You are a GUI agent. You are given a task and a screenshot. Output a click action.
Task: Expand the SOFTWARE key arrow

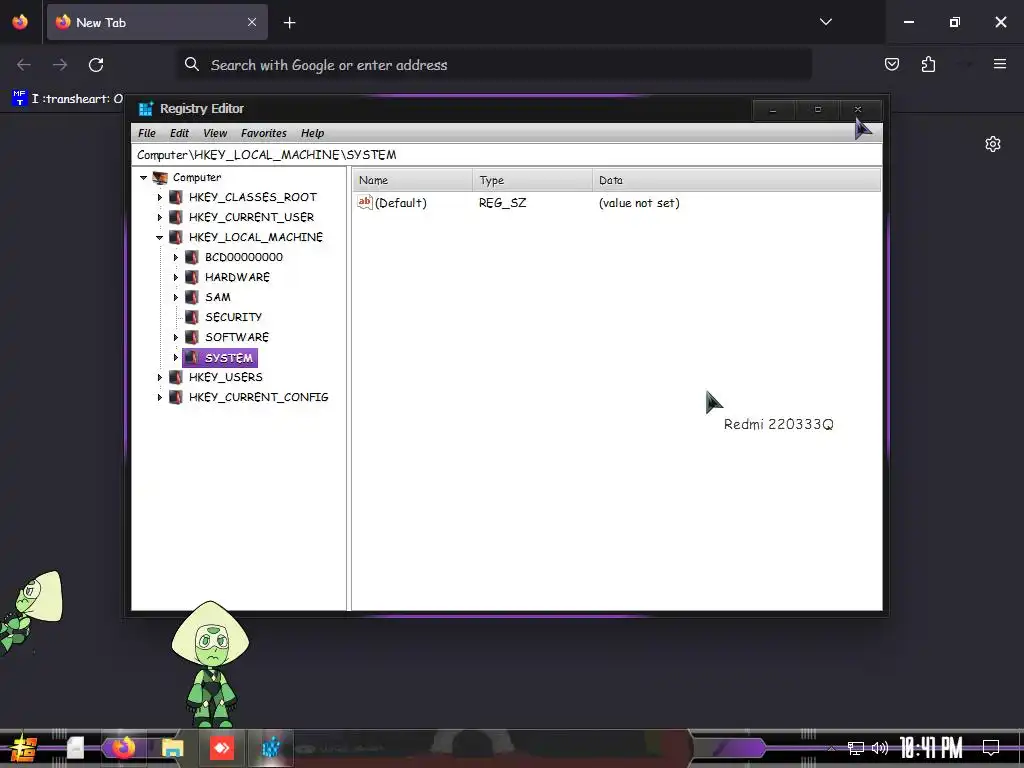coord(176,338)
